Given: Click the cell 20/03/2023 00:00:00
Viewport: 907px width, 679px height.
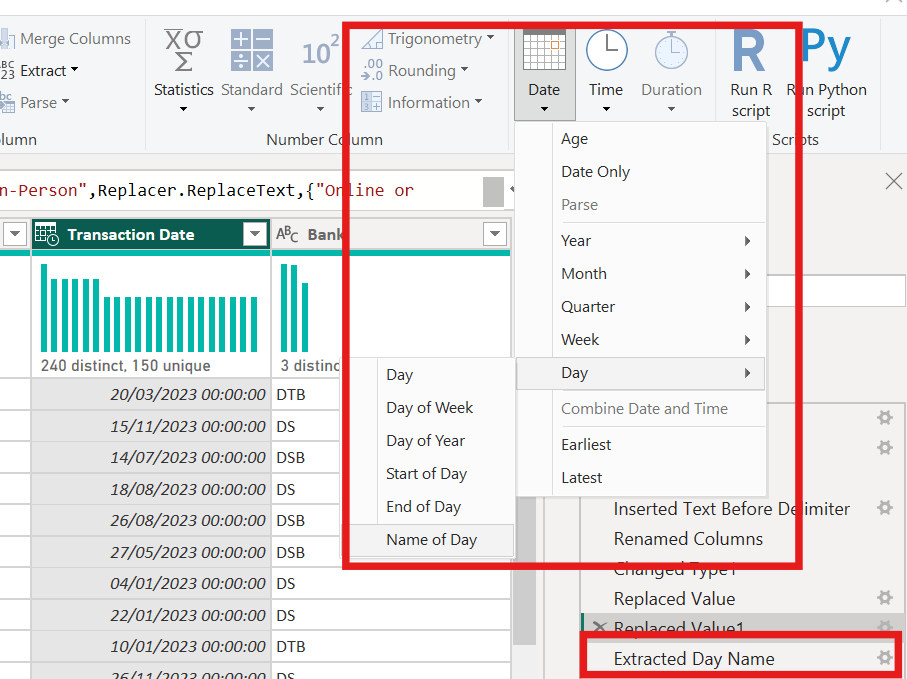Looking at the screenshot, I should coord(151,394).
